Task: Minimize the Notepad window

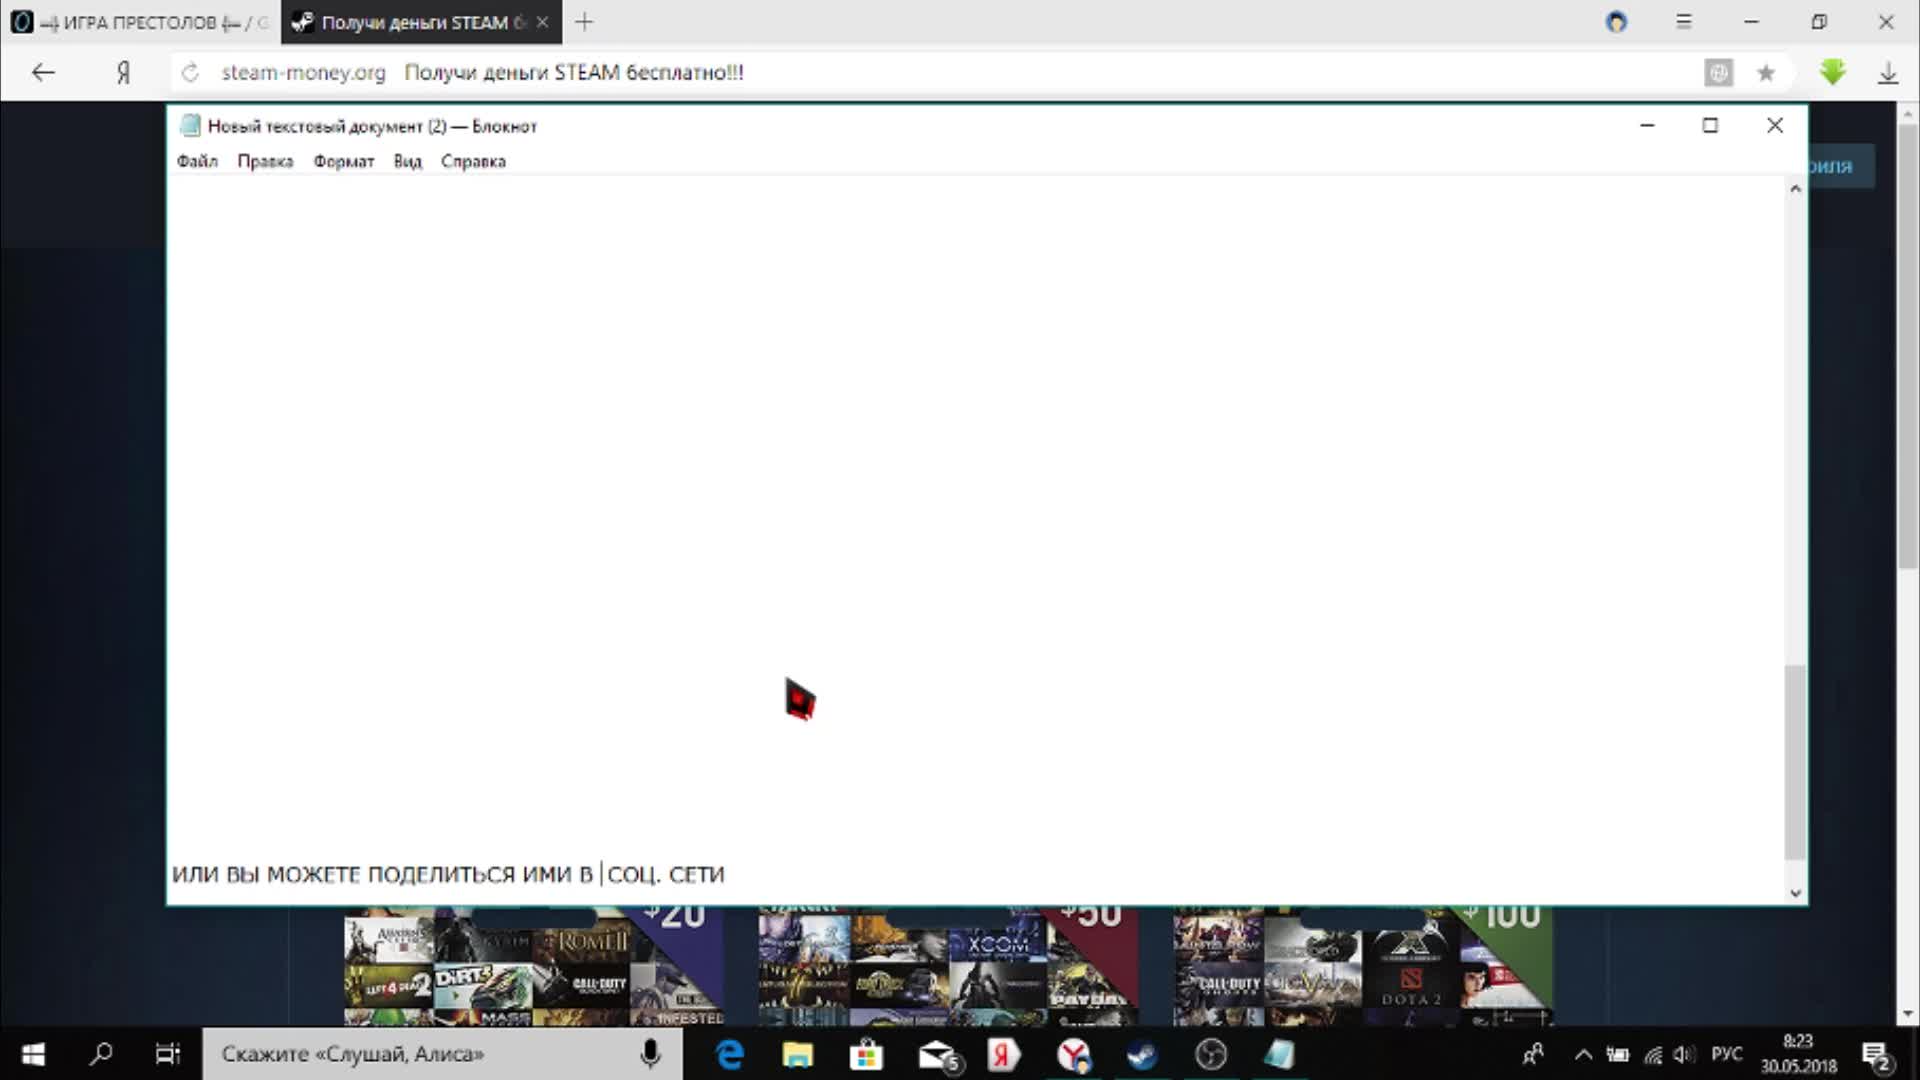Action: click(x=1647, y=125)
